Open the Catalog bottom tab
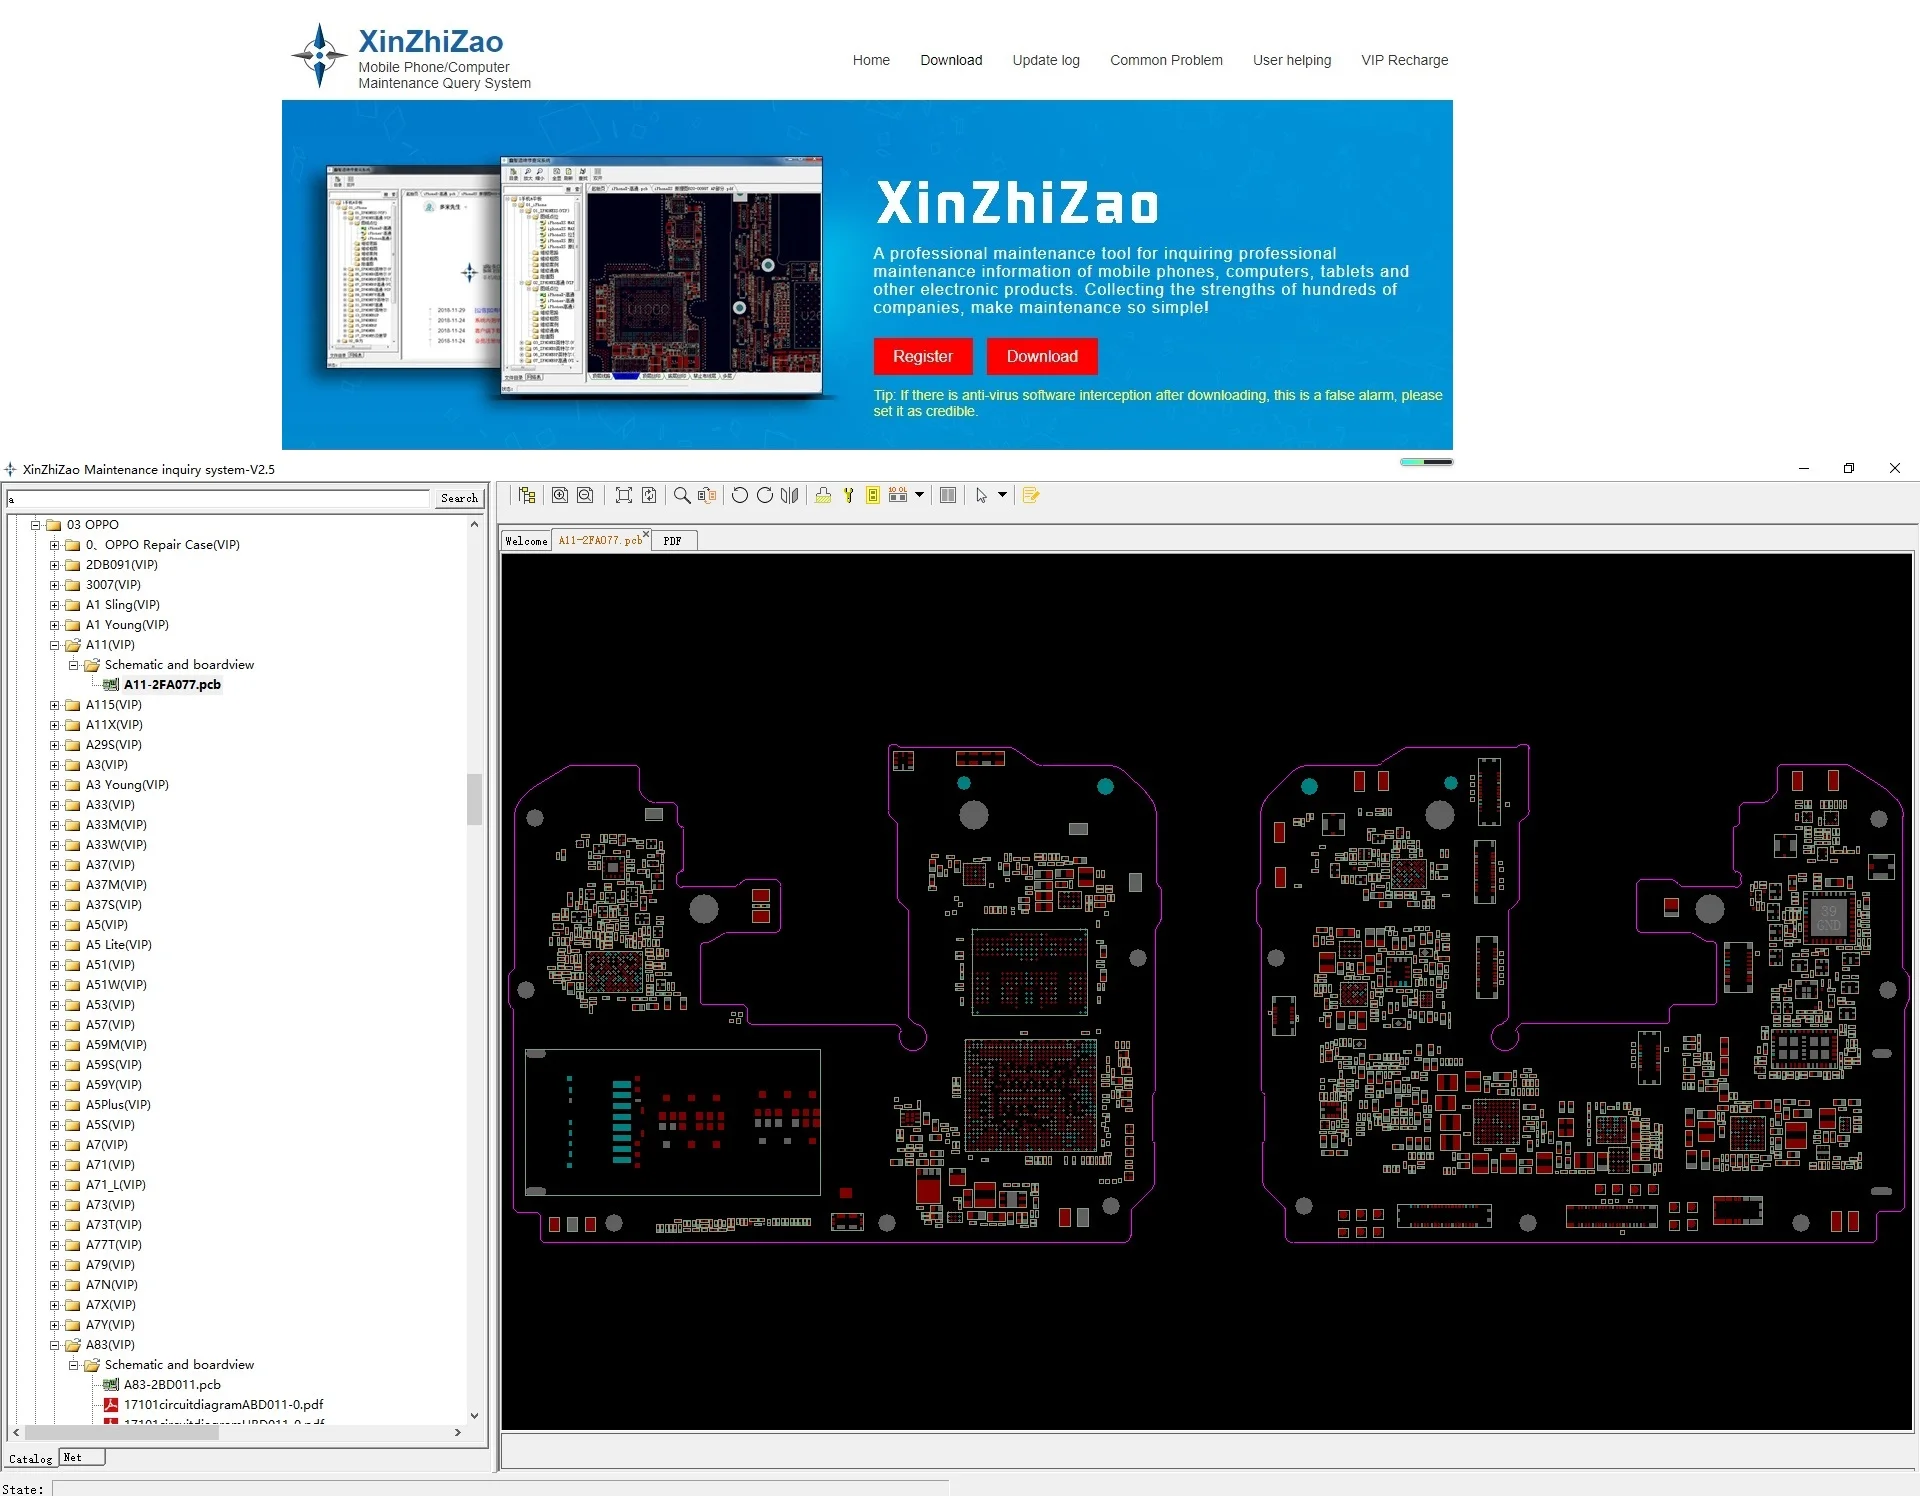1920x1496 pixels. click(30, 1458)
